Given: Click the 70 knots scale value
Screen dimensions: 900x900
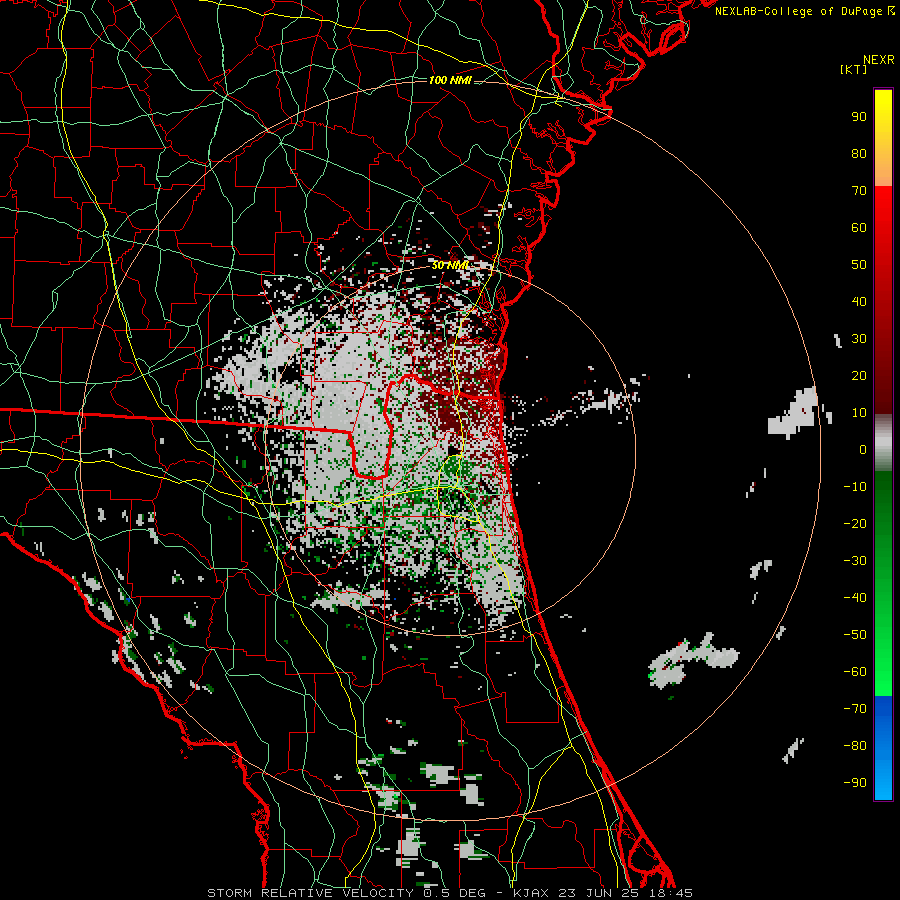Looking at the screenshot, I should [859, 191].
